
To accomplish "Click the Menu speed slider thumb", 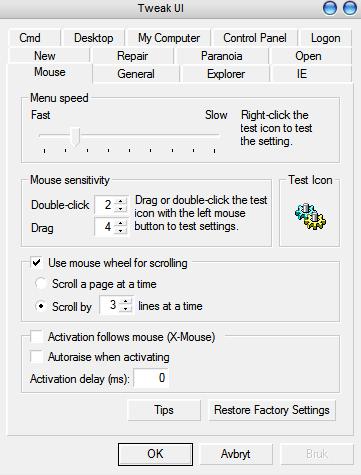I will pyautogui.click(x=76, y=137).
